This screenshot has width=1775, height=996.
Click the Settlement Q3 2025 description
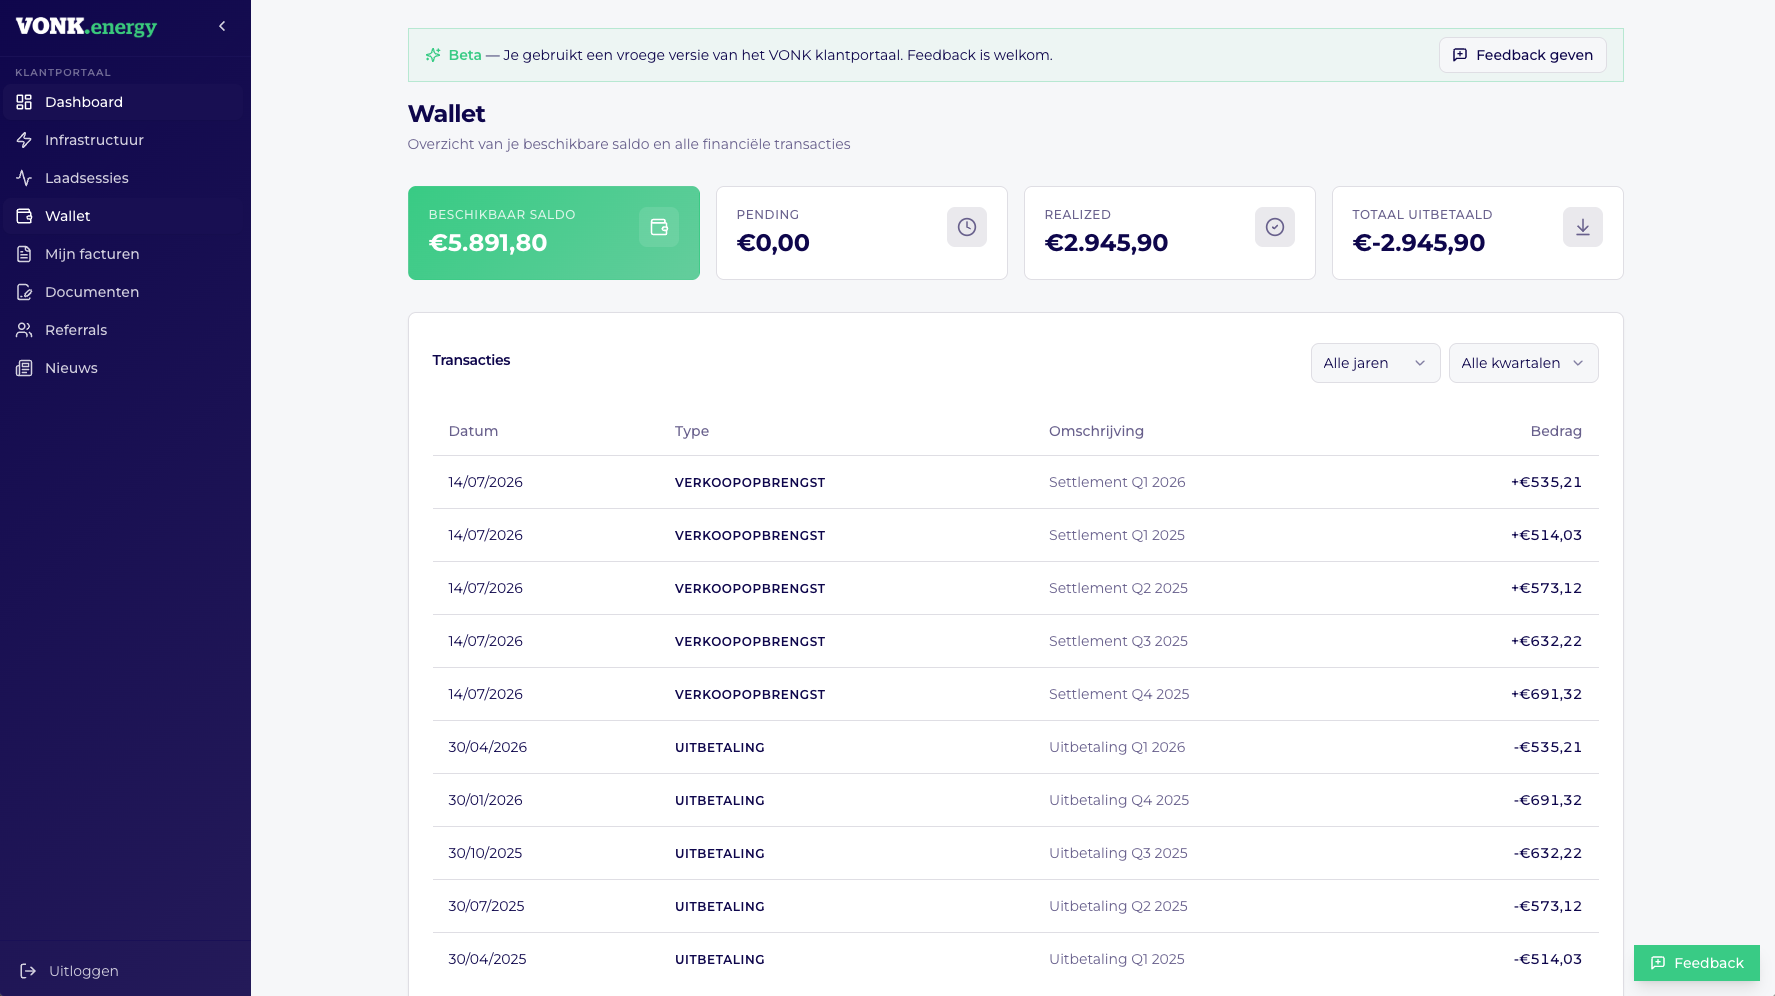click(1118, 641)
